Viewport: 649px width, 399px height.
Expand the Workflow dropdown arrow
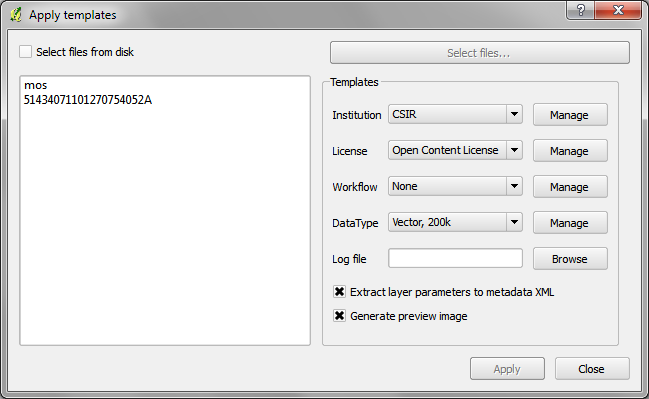coord(514,186)
